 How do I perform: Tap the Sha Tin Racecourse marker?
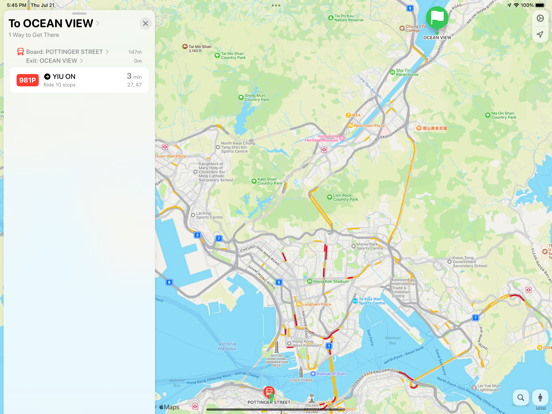point(392,72)
